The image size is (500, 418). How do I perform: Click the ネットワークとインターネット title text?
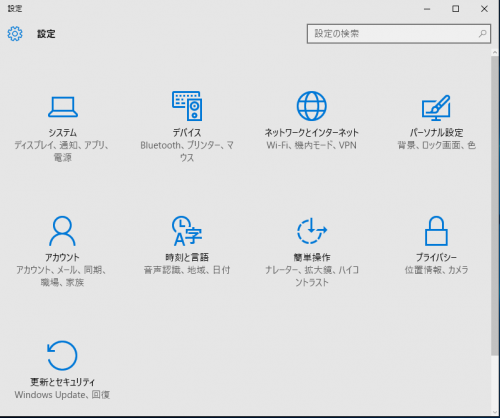tap(312, 133)
